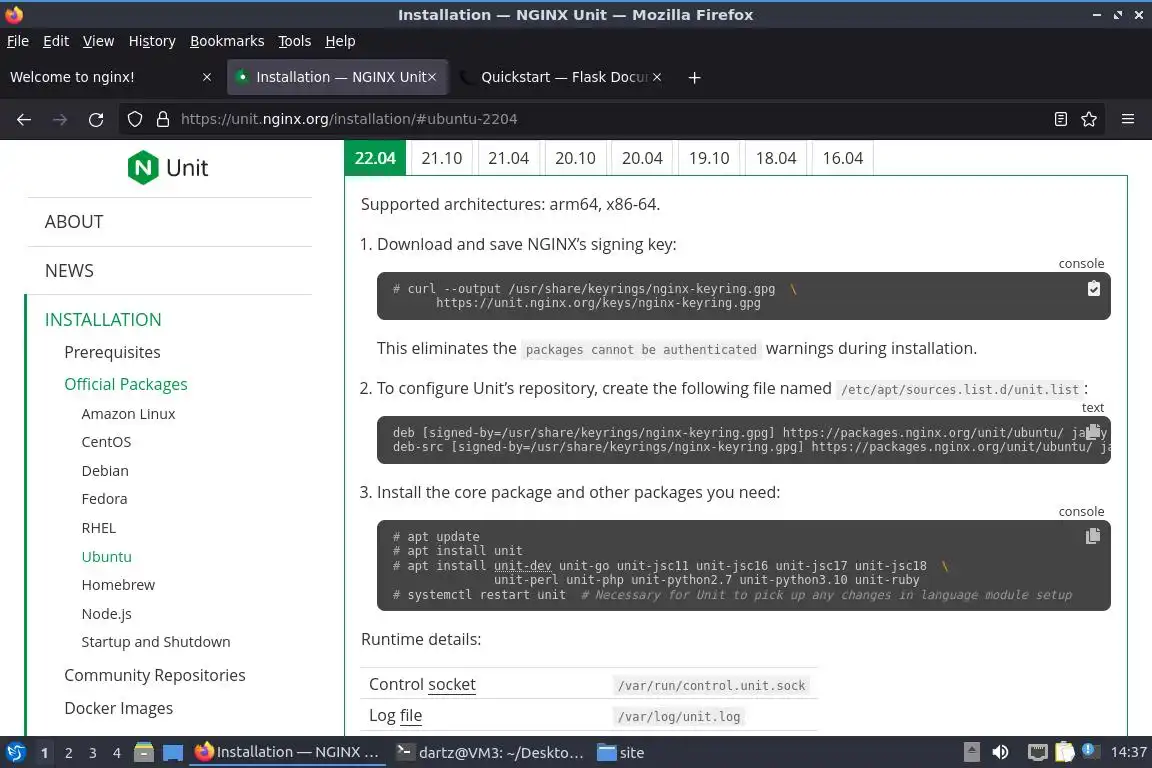The height and width of the screenshot is (768, 1152).
Task: Select the active 22.04 version tab
Action: point(375,158)
